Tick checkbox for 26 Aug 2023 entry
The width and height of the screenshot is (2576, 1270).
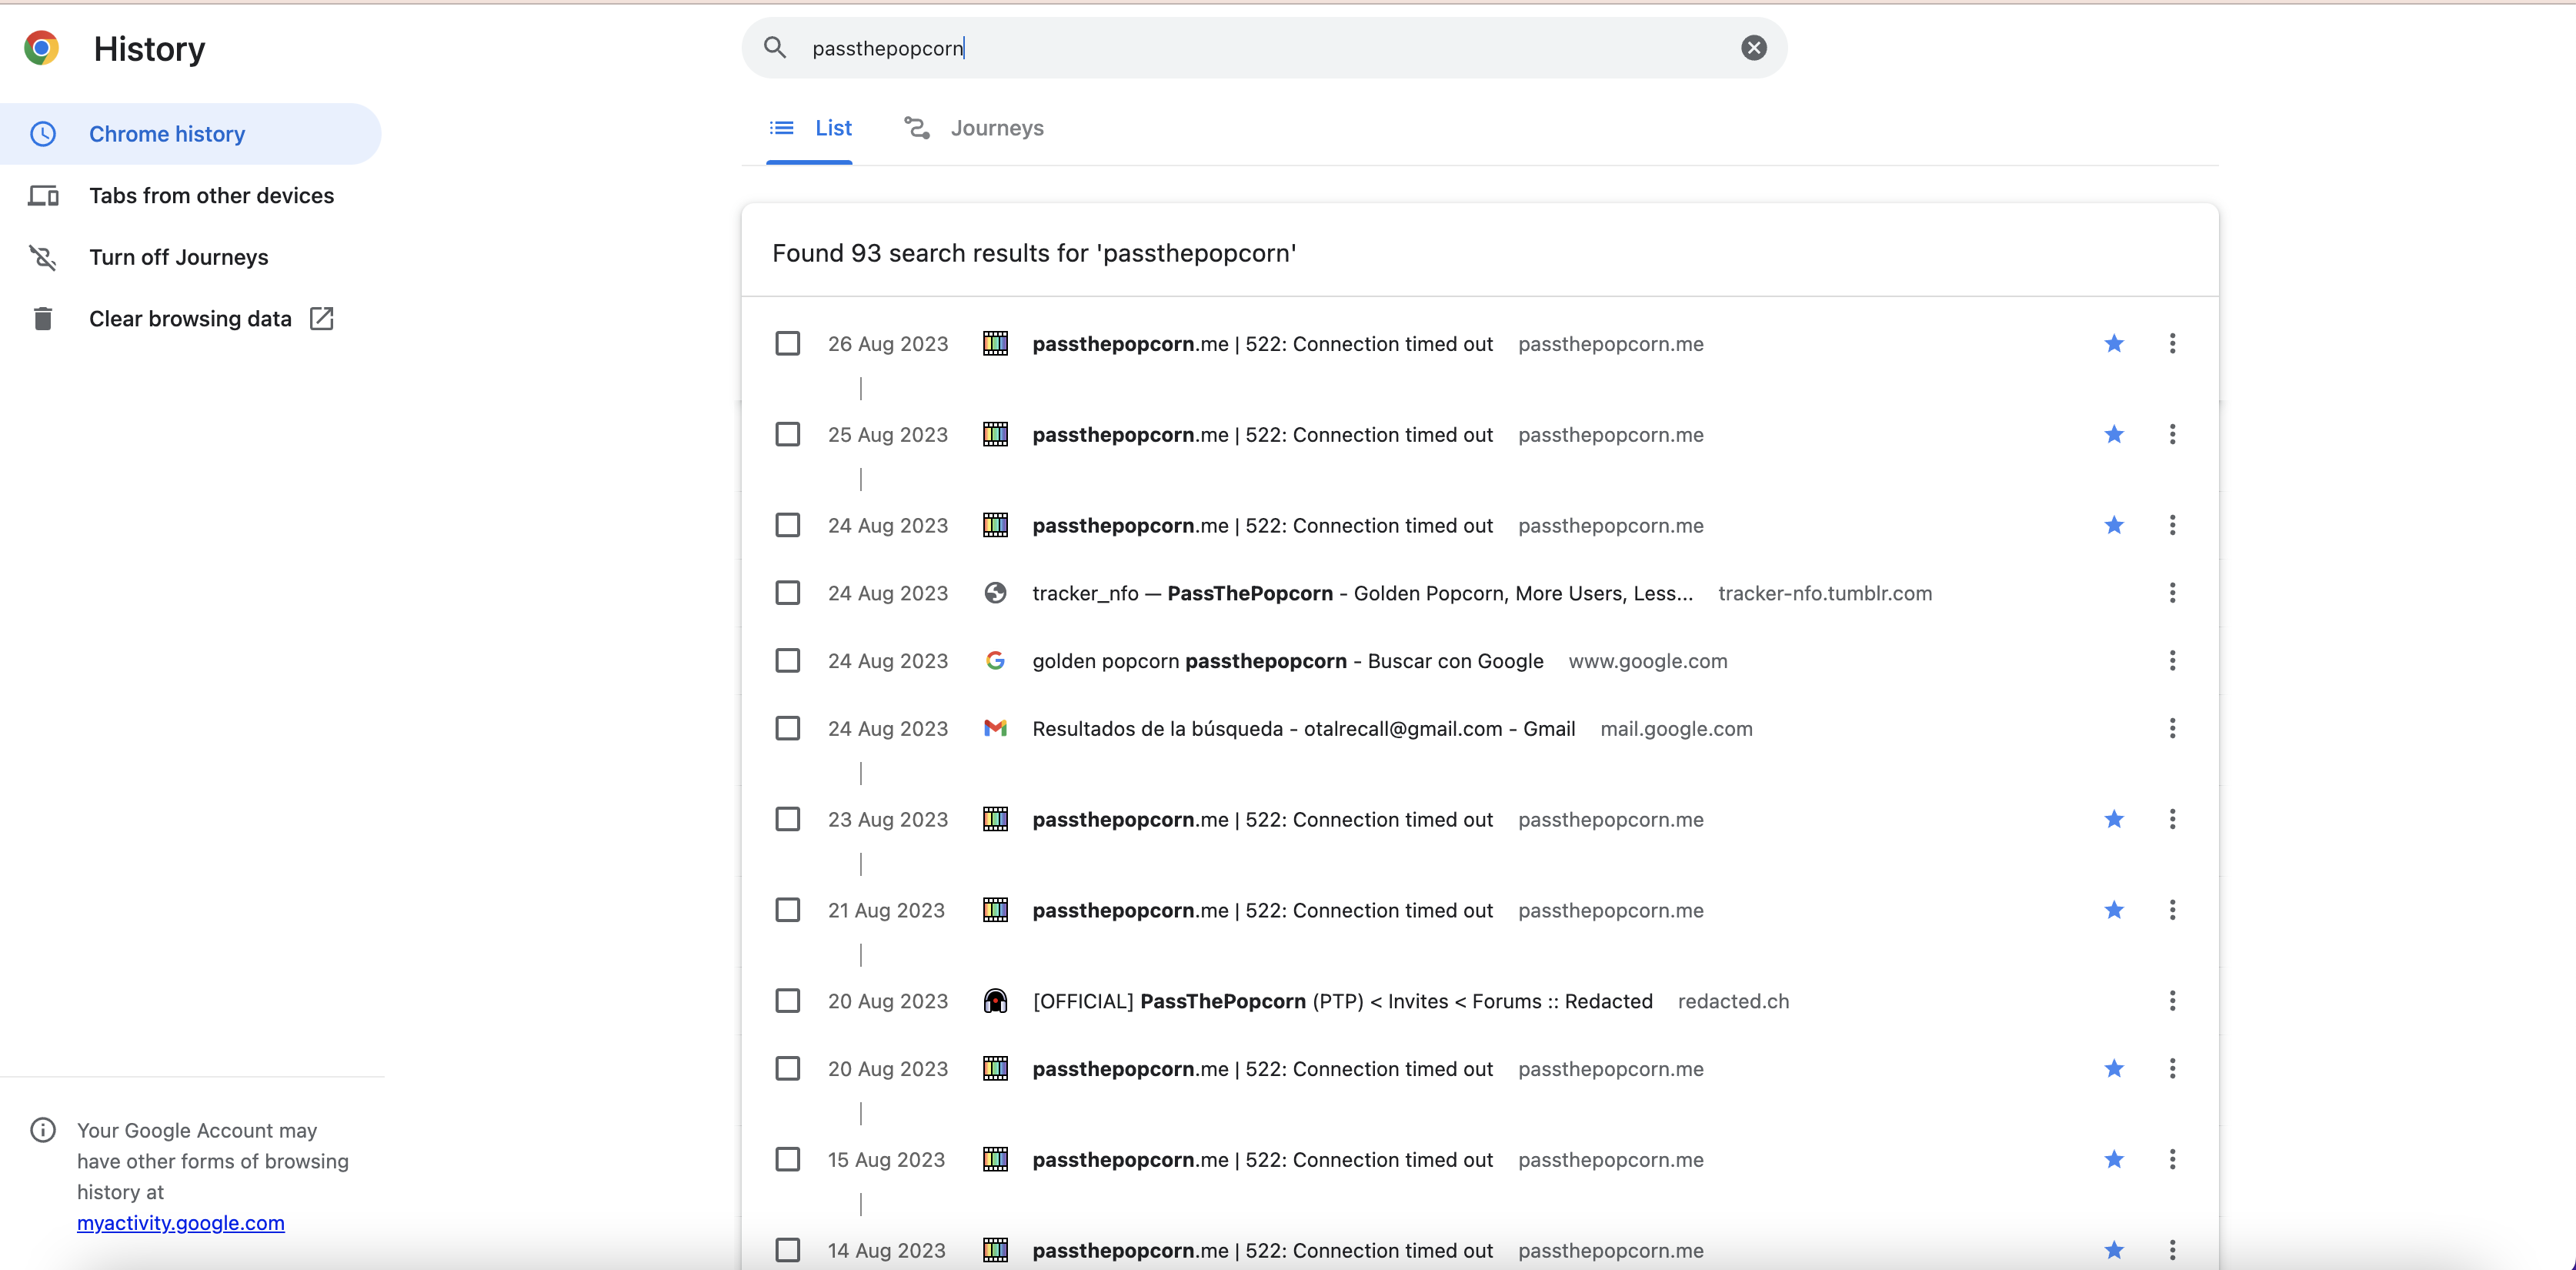pos(788,344)
